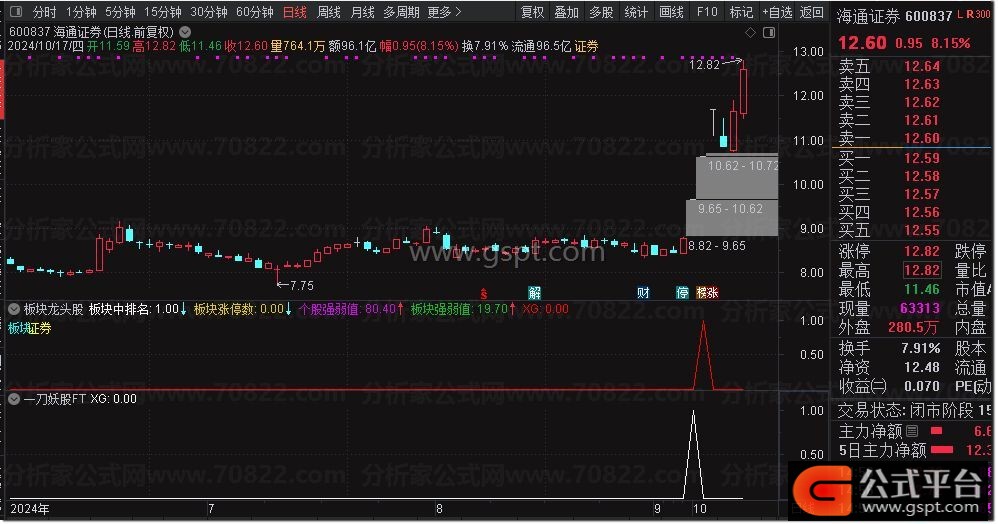This screenshot has width=998, height=524.
Task: Click the diamond marker icon above the chart
Action: [750, 32]
